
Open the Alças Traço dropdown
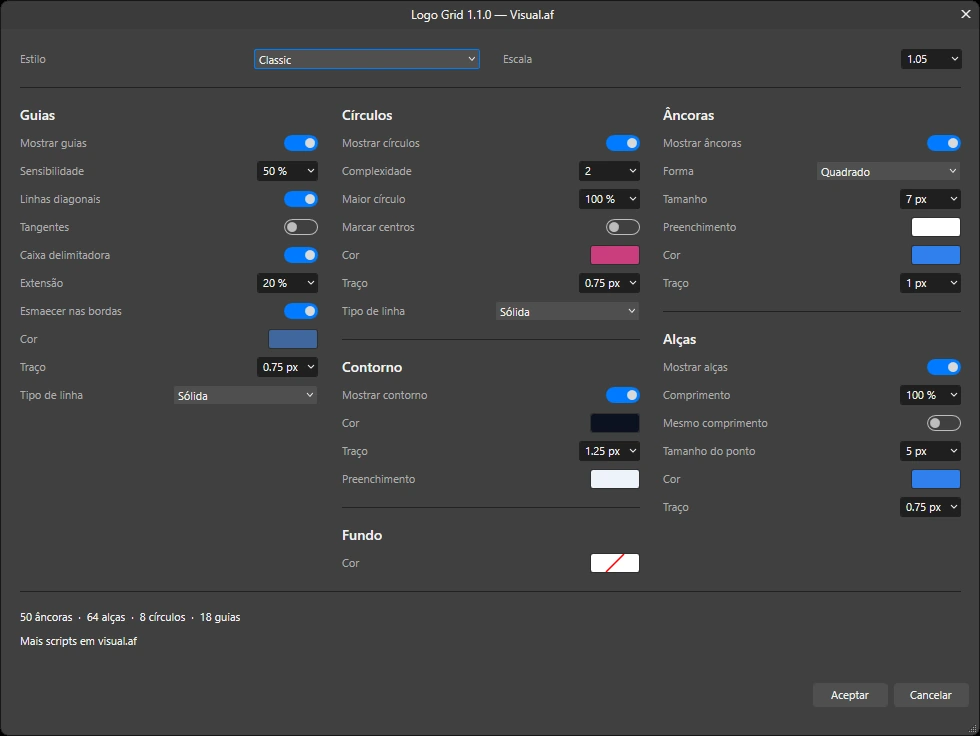click(931, 507)
